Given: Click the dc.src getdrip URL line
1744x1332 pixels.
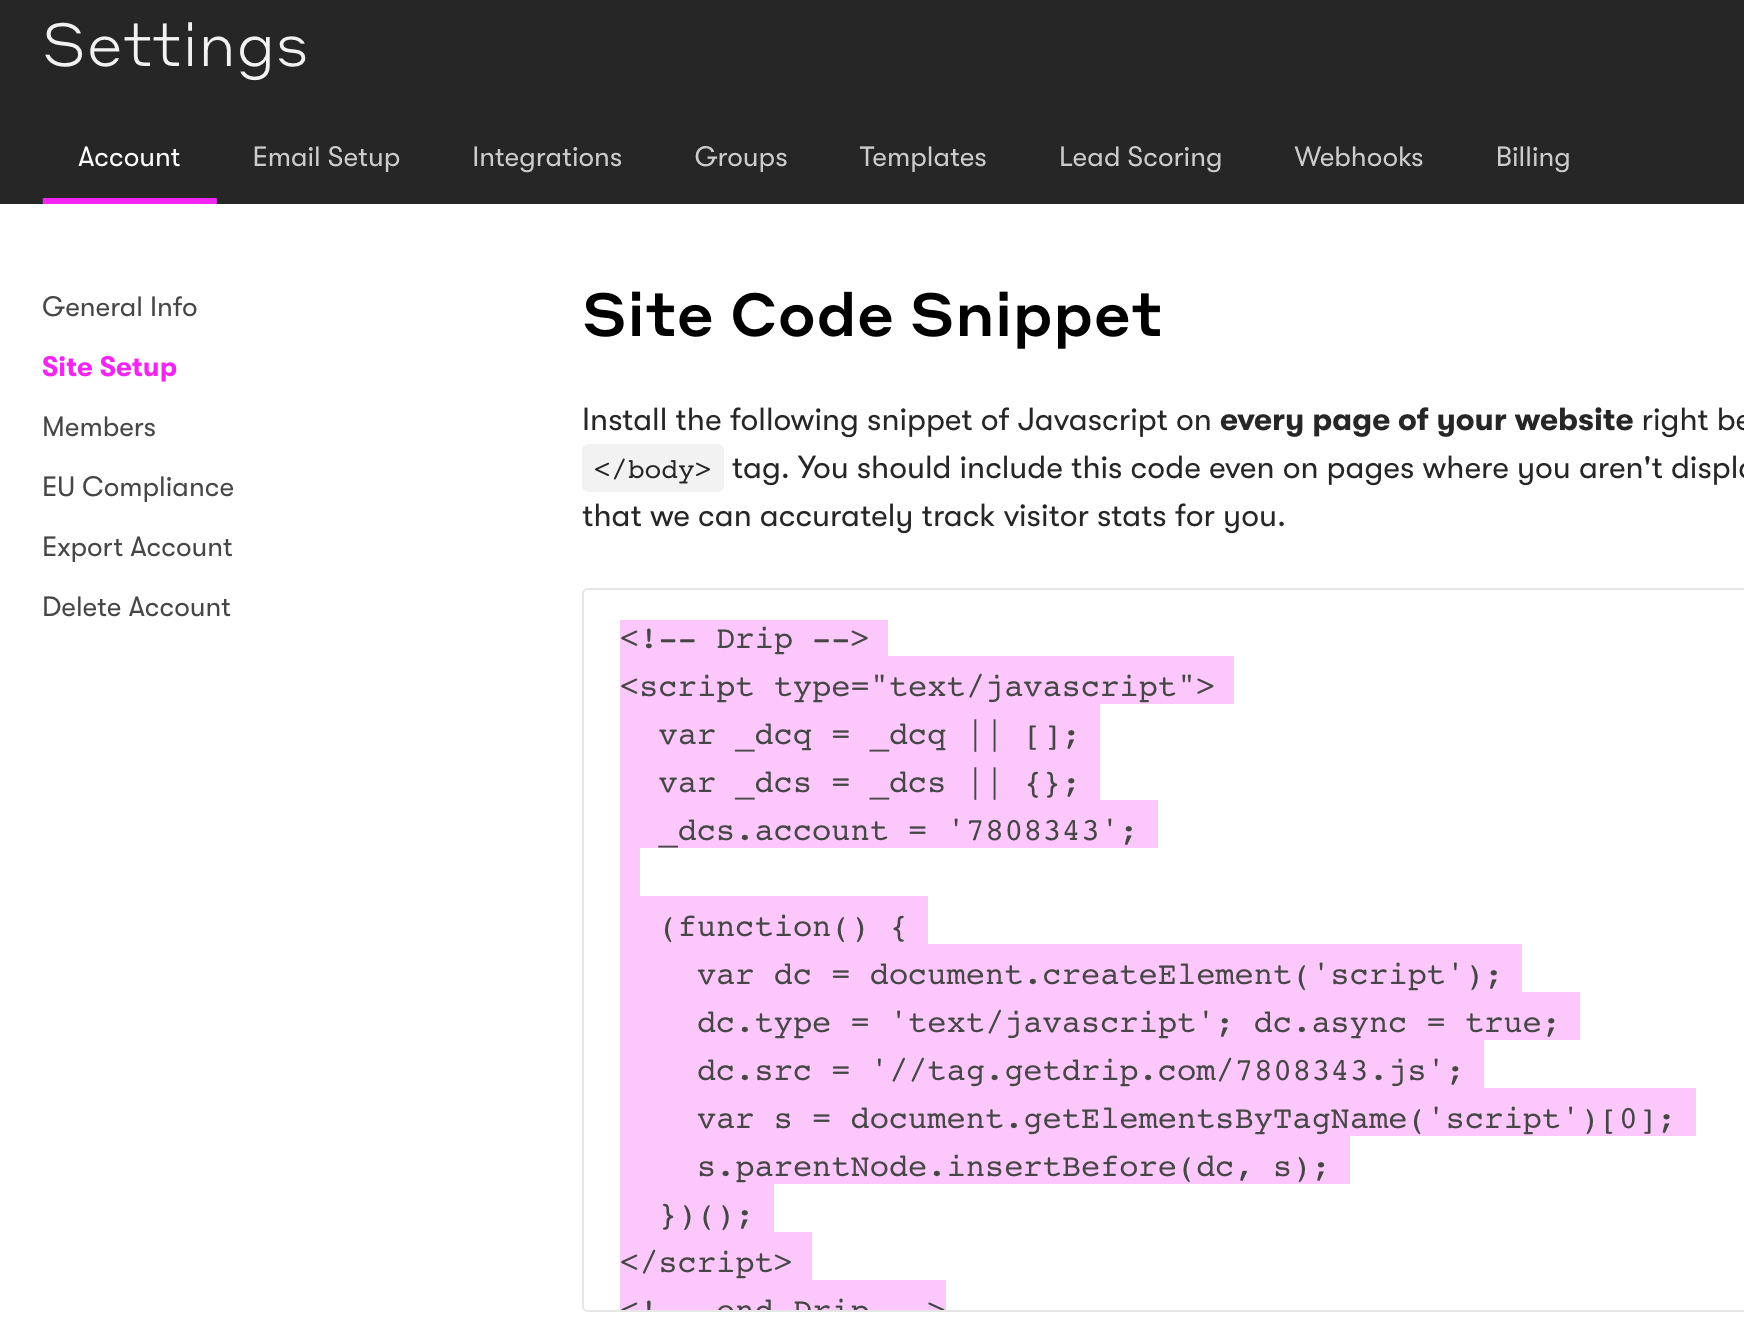Looking at the screenshot, I should coord(1078,1071).
